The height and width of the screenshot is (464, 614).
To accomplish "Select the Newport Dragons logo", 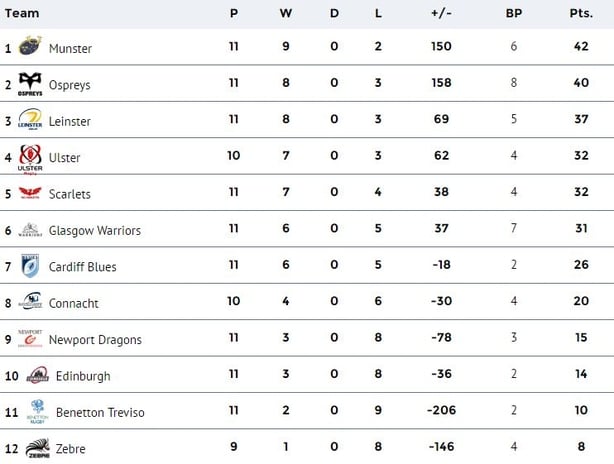I will tap(30, 338).
